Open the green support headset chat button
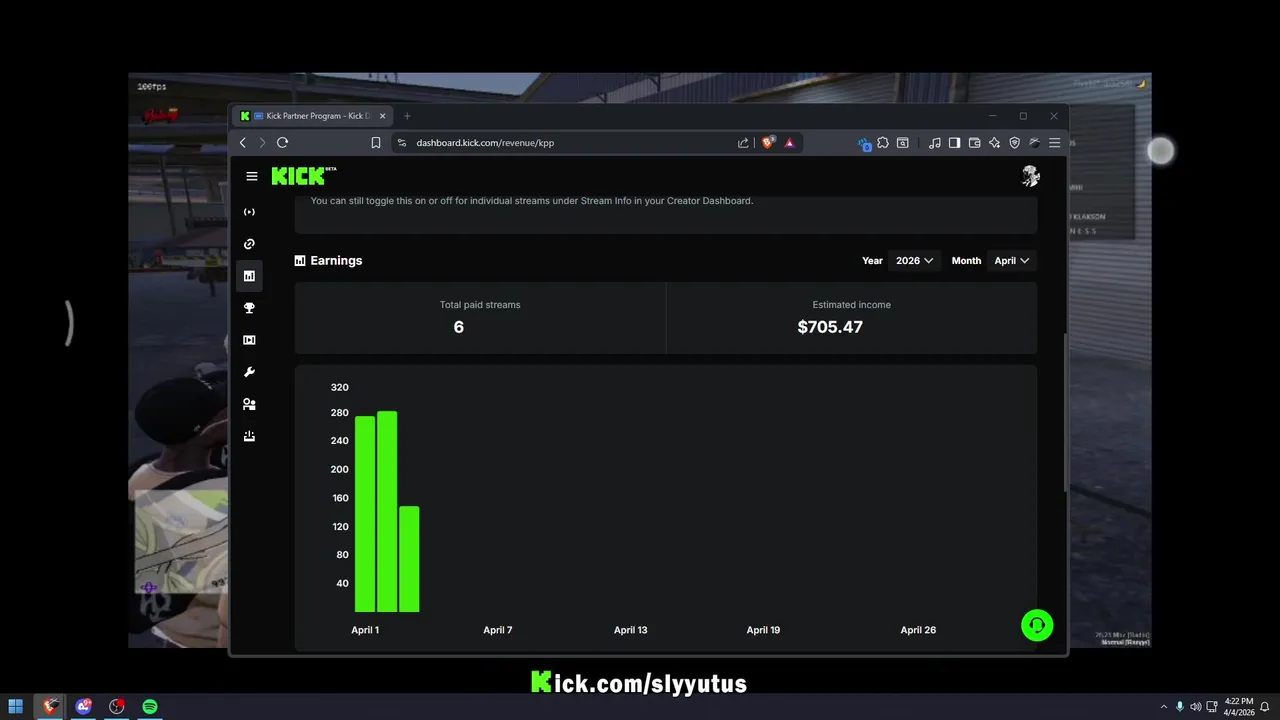Screen dimensions: 1280x720 [1037, 625]
